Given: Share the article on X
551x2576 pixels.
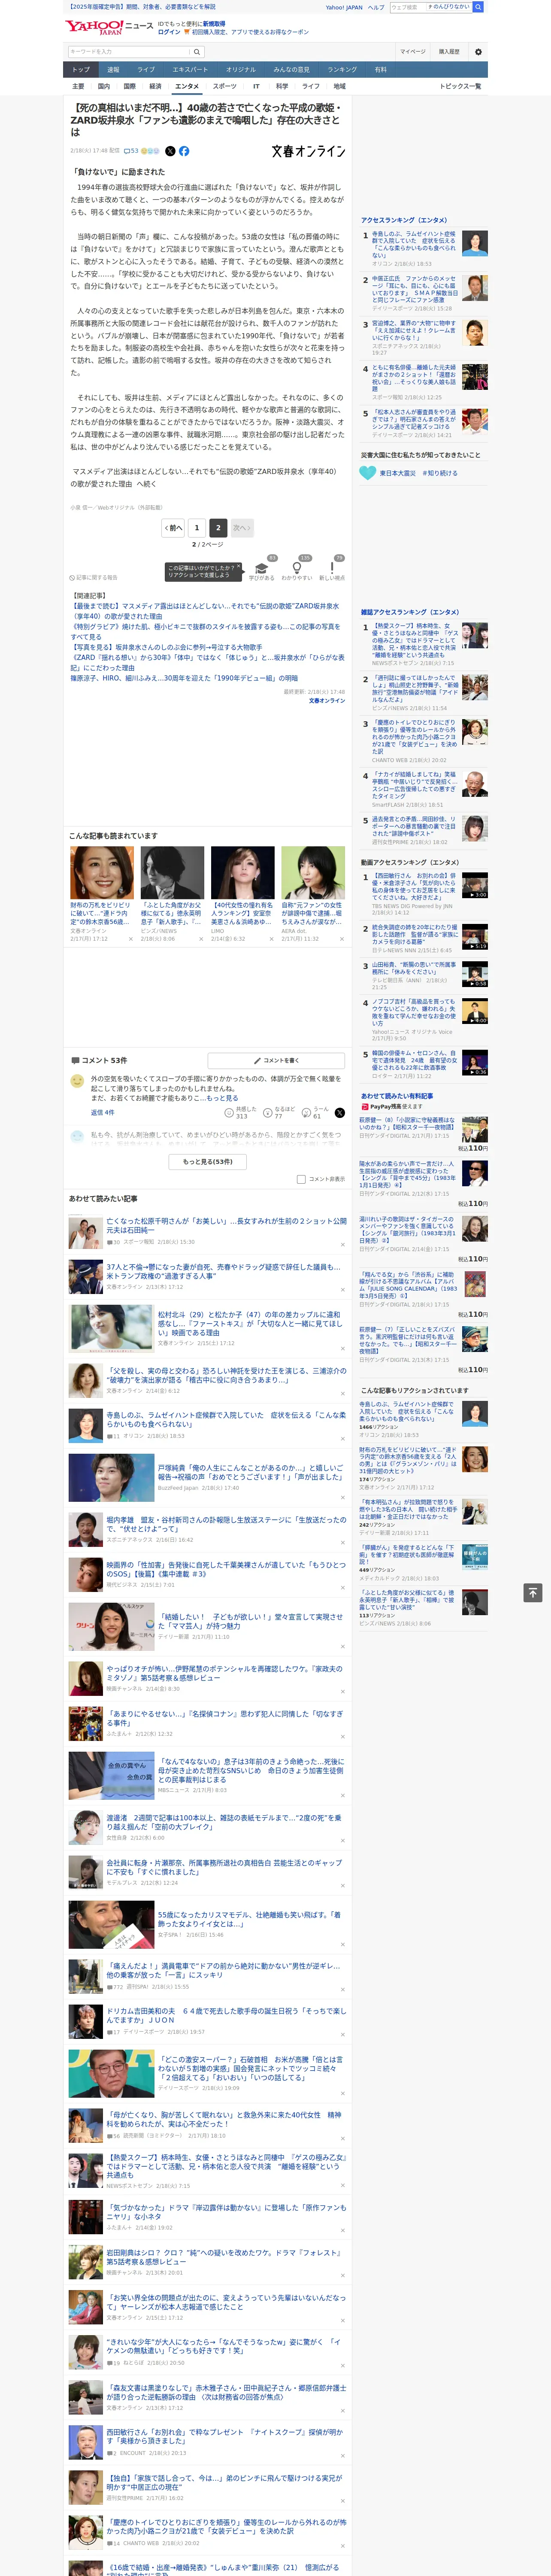Looking at the screenshot, I should pyautogui.click(x=170, y=151).
